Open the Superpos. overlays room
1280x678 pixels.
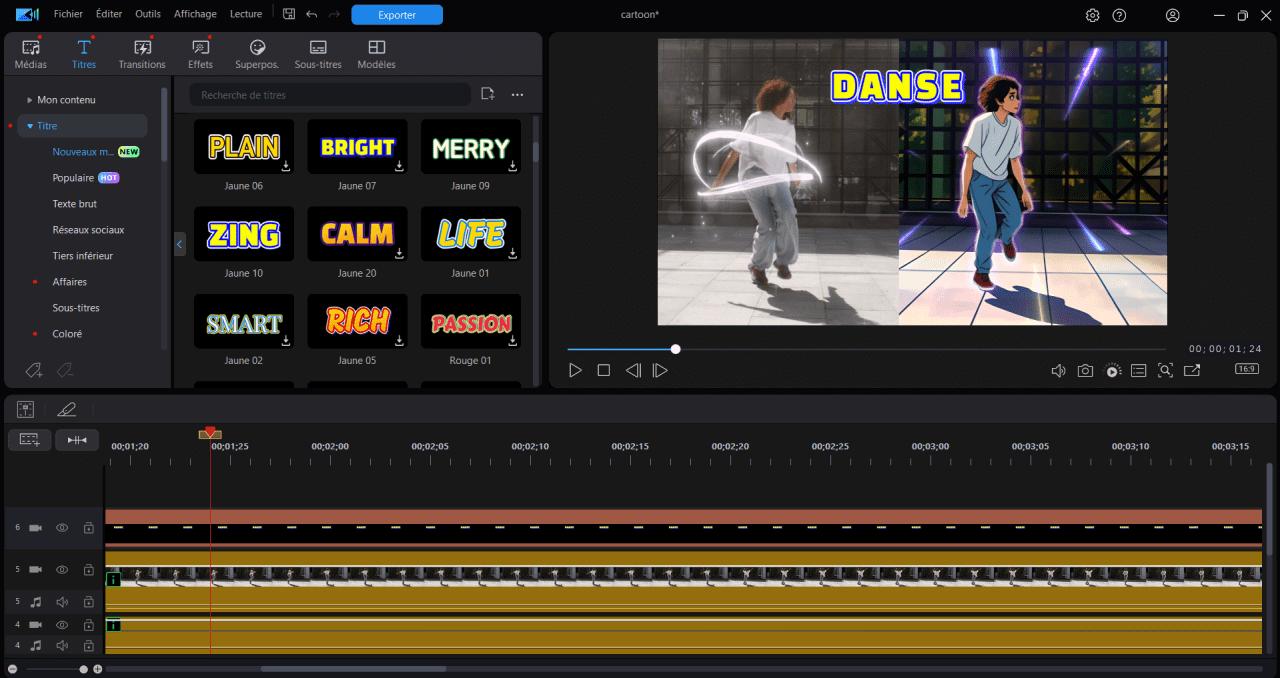(257, 54)
